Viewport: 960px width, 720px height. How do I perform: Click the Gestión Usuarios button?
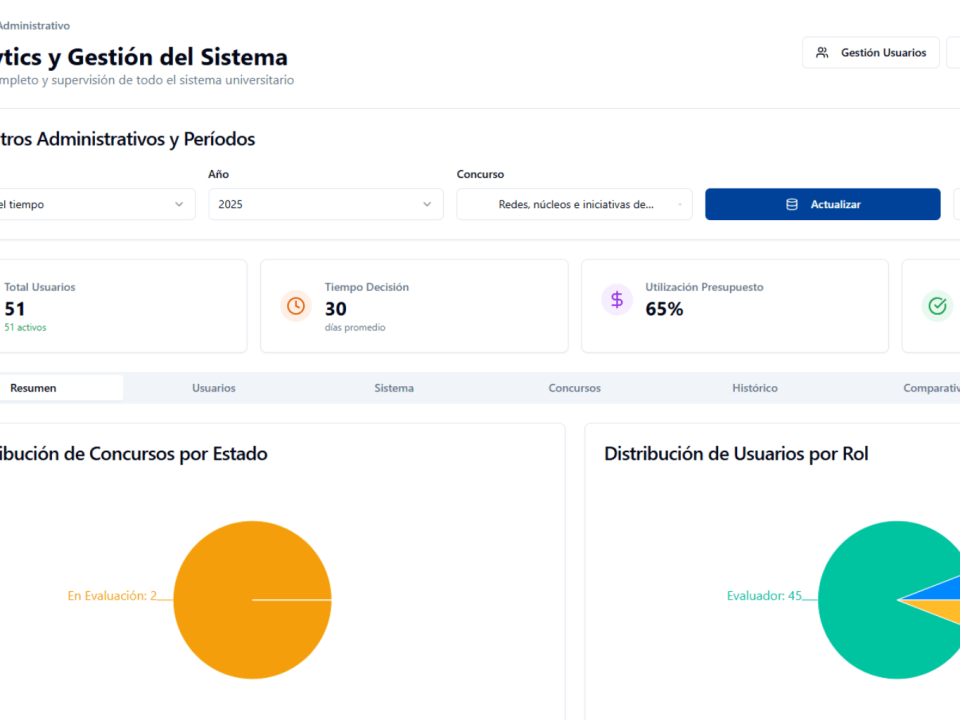coord(871,53)
